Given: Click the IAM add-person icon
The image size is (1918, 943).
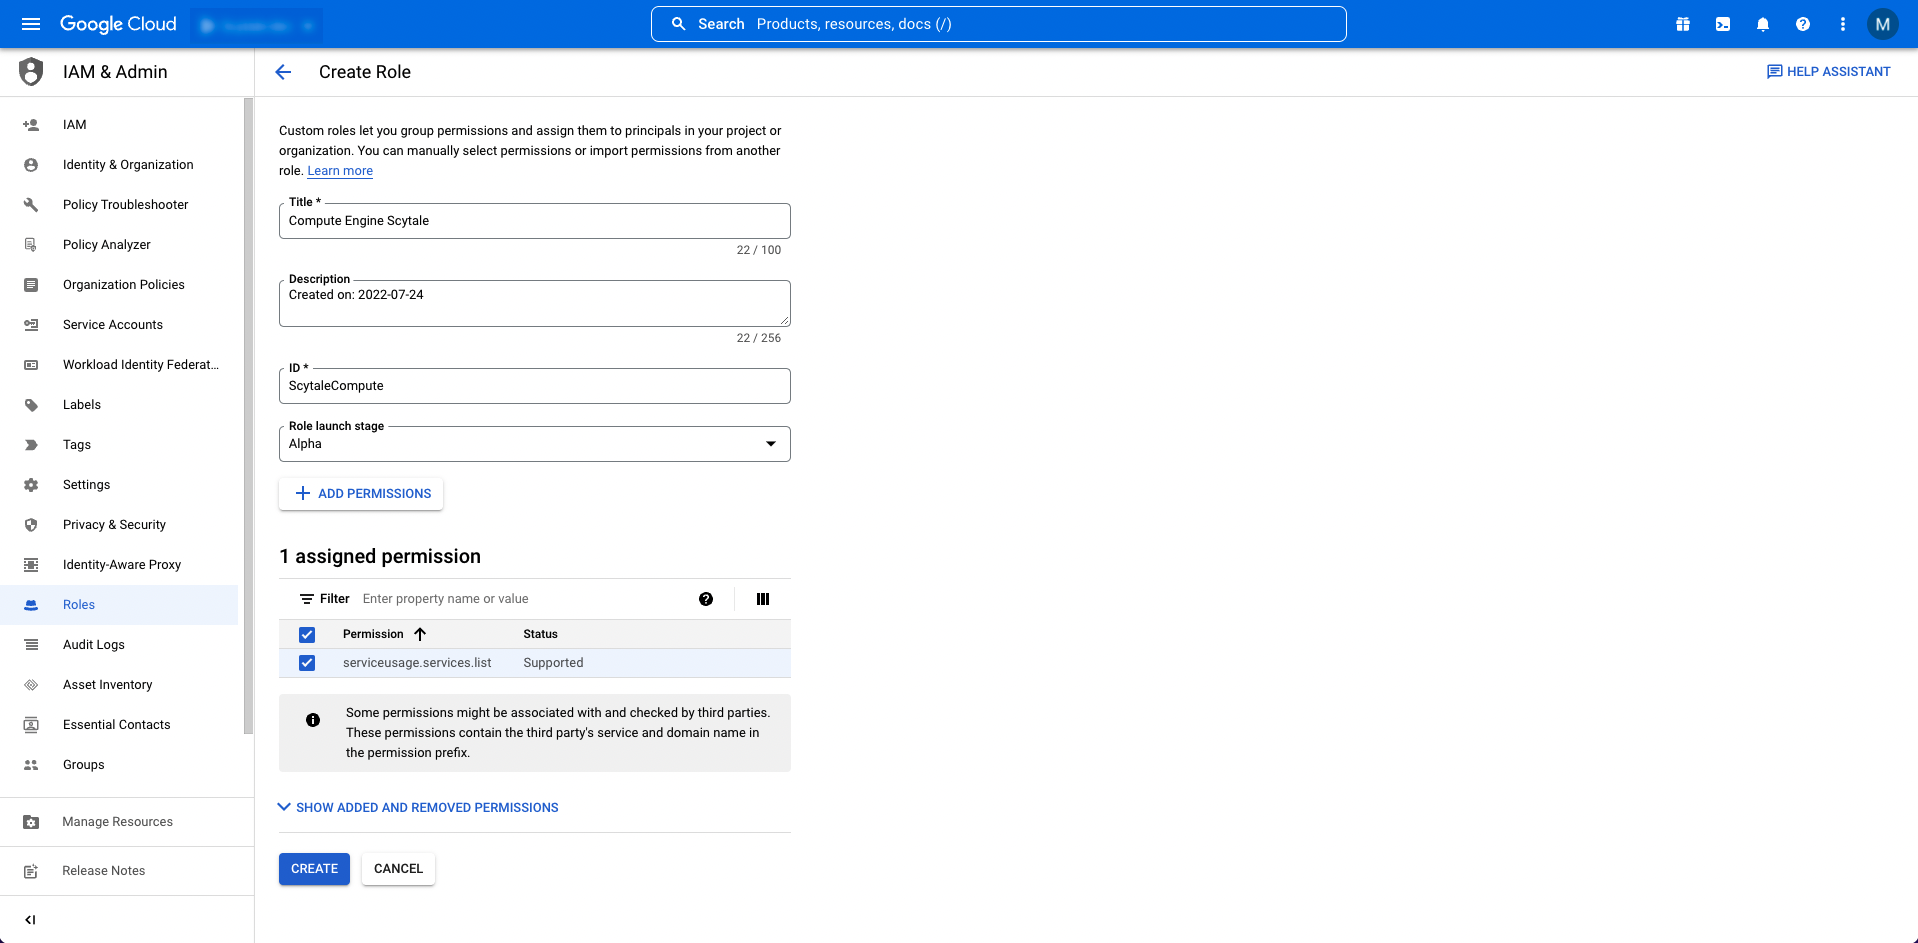Looking at the screenshot, I should (31, 125).
